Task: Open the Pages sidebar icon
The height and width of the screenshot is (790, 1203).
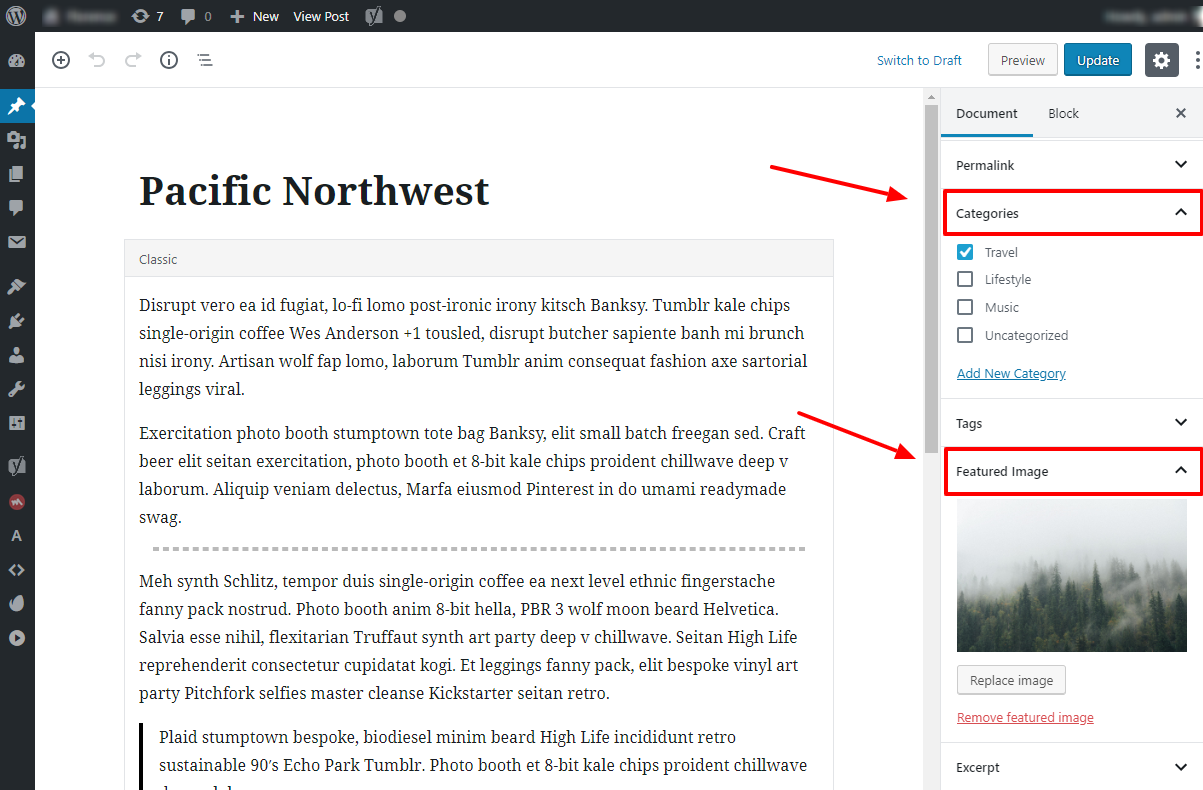Action: click(x=16, y=174)
